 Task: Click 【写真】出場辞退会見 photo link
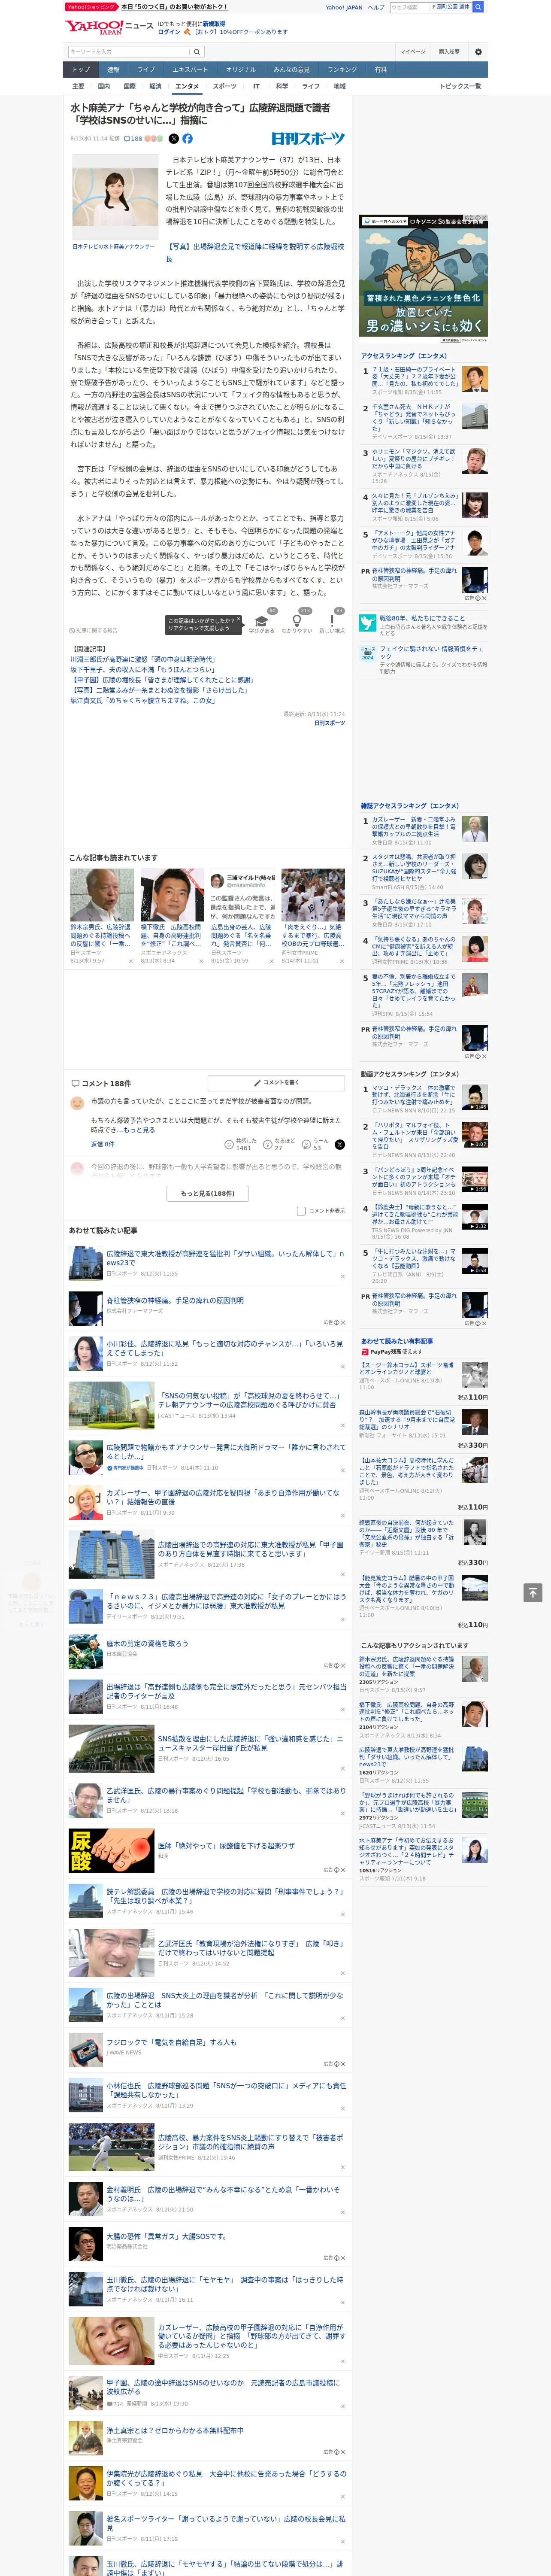255,252
